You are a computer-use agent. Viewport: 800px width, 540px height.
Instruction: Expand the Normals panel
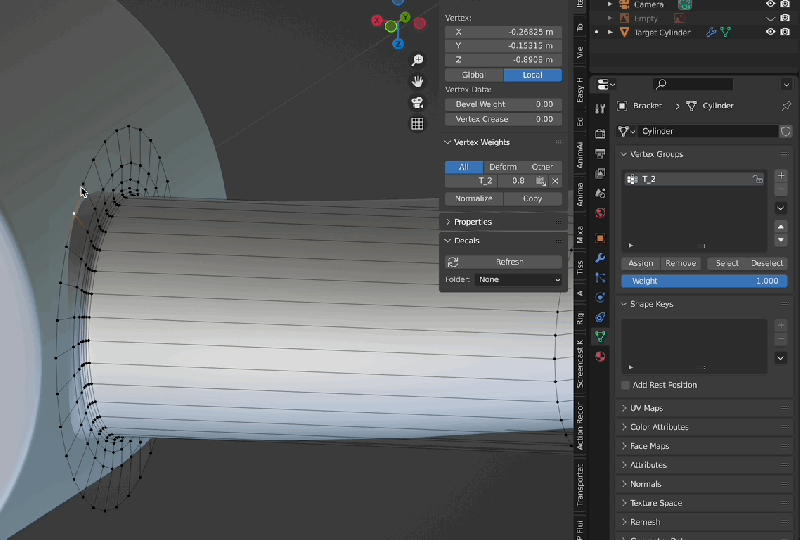tap(623, 484)
